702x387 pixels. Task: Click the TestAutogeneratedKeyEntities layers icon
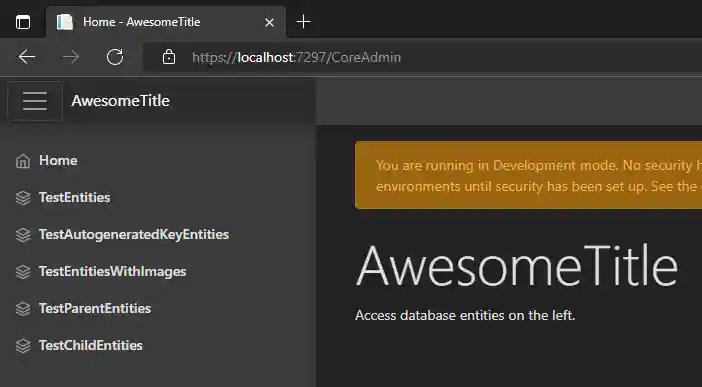click(x=23, y=235)
